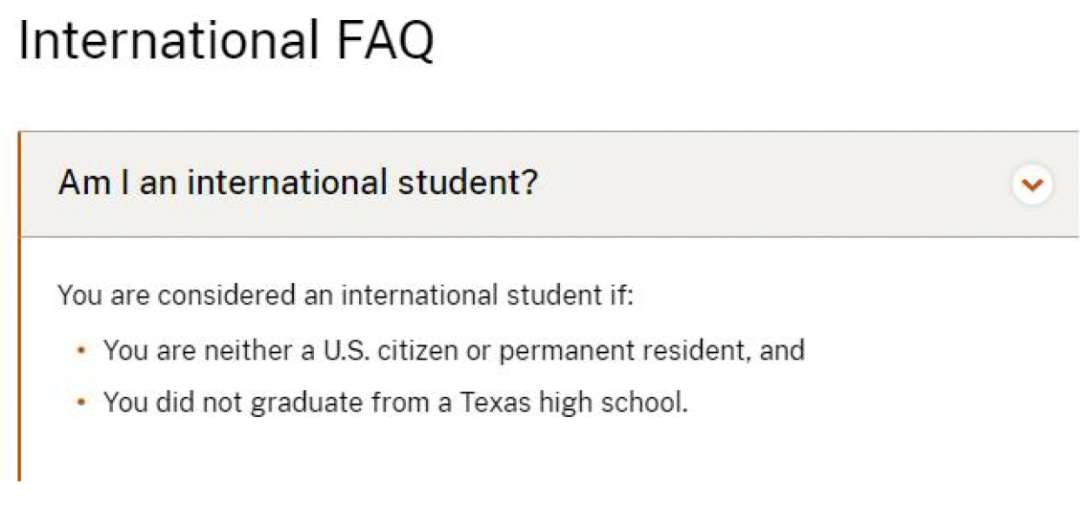
Task: Click the bullet about U.S. citizen or permanent resident
Action: pos(454,351)
